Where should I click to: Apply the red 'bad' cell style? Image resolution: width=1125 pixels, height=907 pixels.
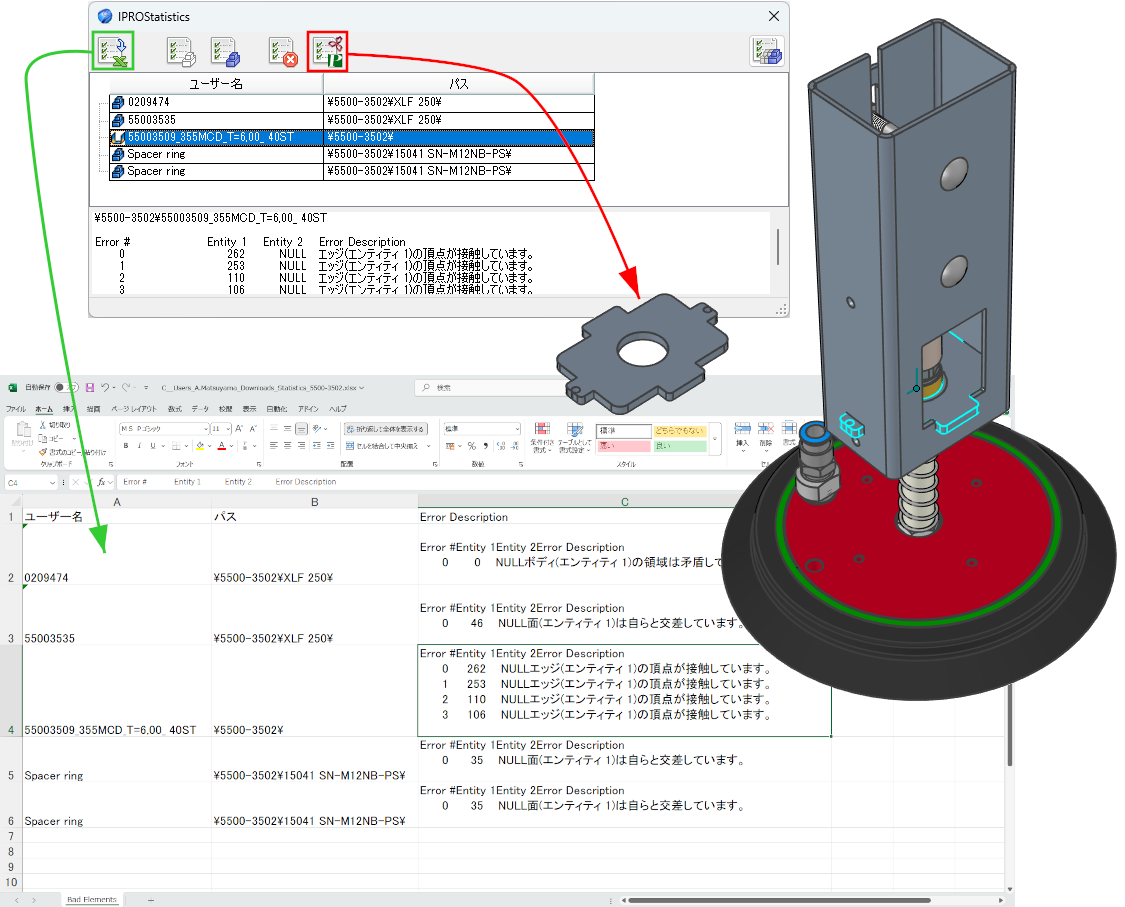pyautogui.click(x=623, y=446)
